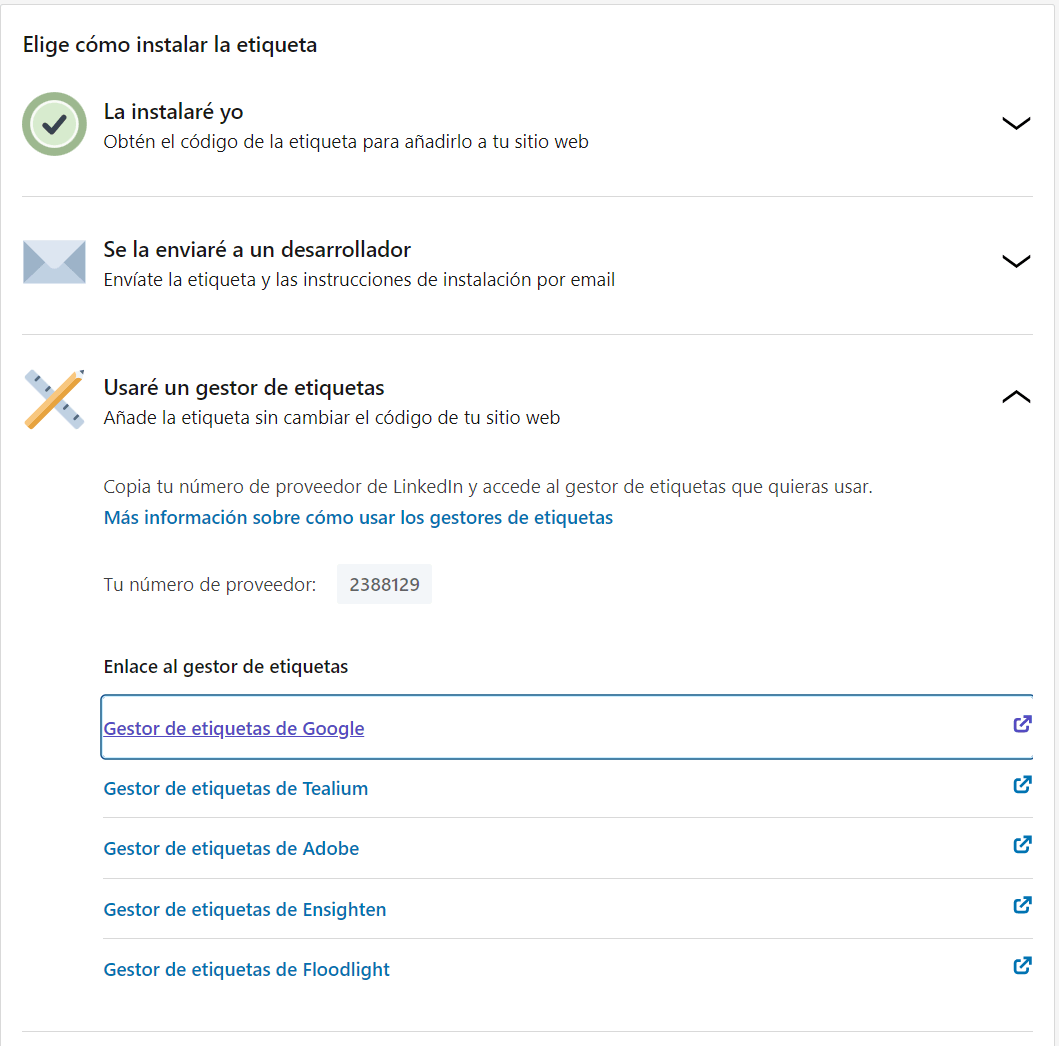Click the external link icon for Adobe tag manager
The image size is (1059, 1046).
[x=1022, y=845]
